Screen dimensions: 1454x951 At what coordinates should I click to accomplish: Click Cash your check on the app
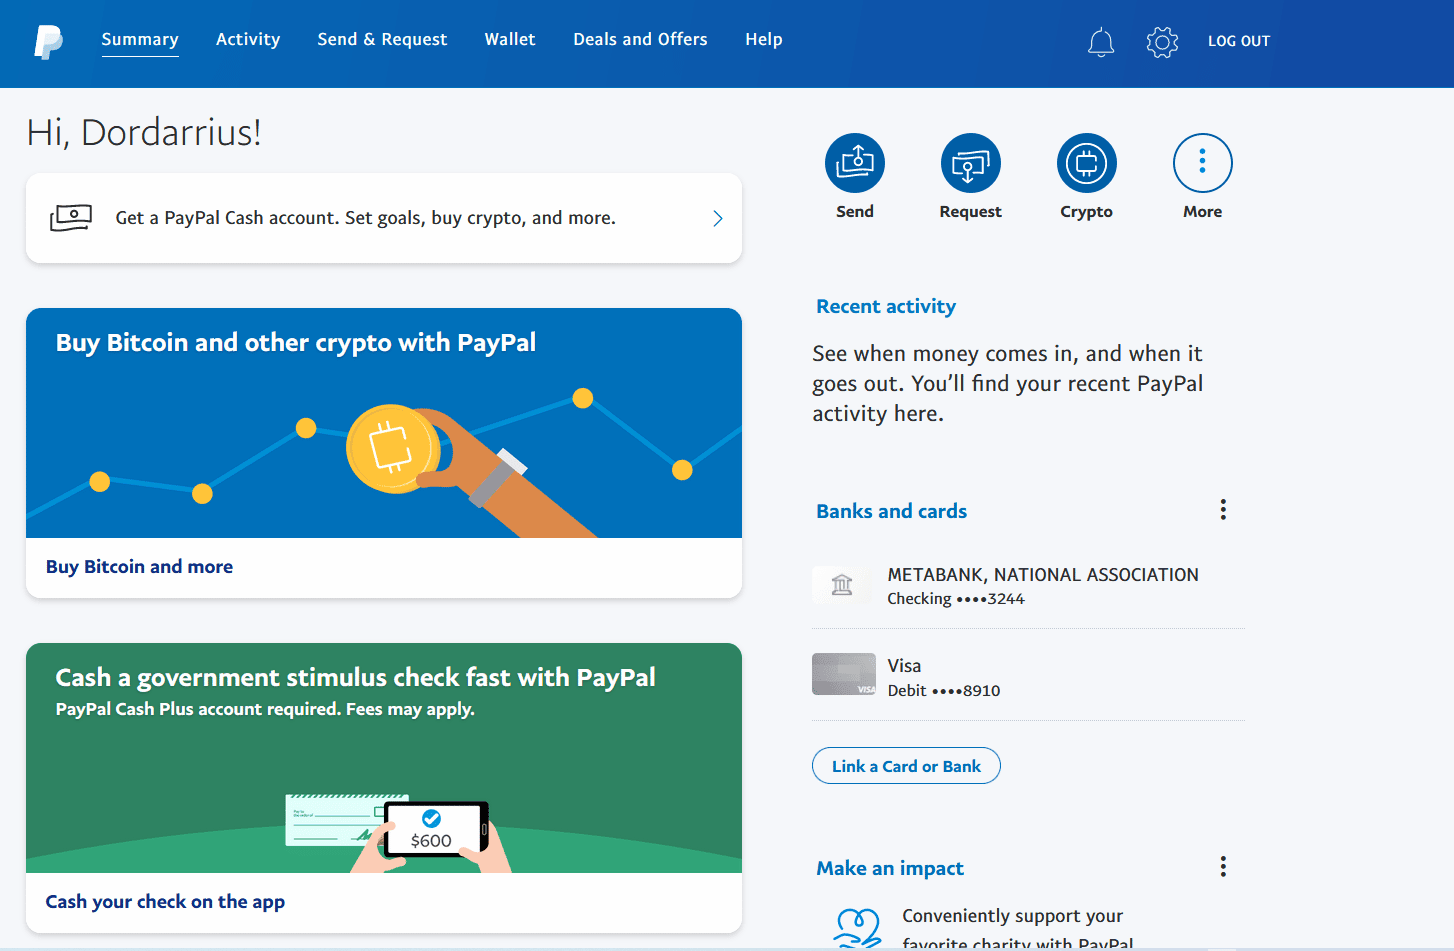click(x=165, y=901)
